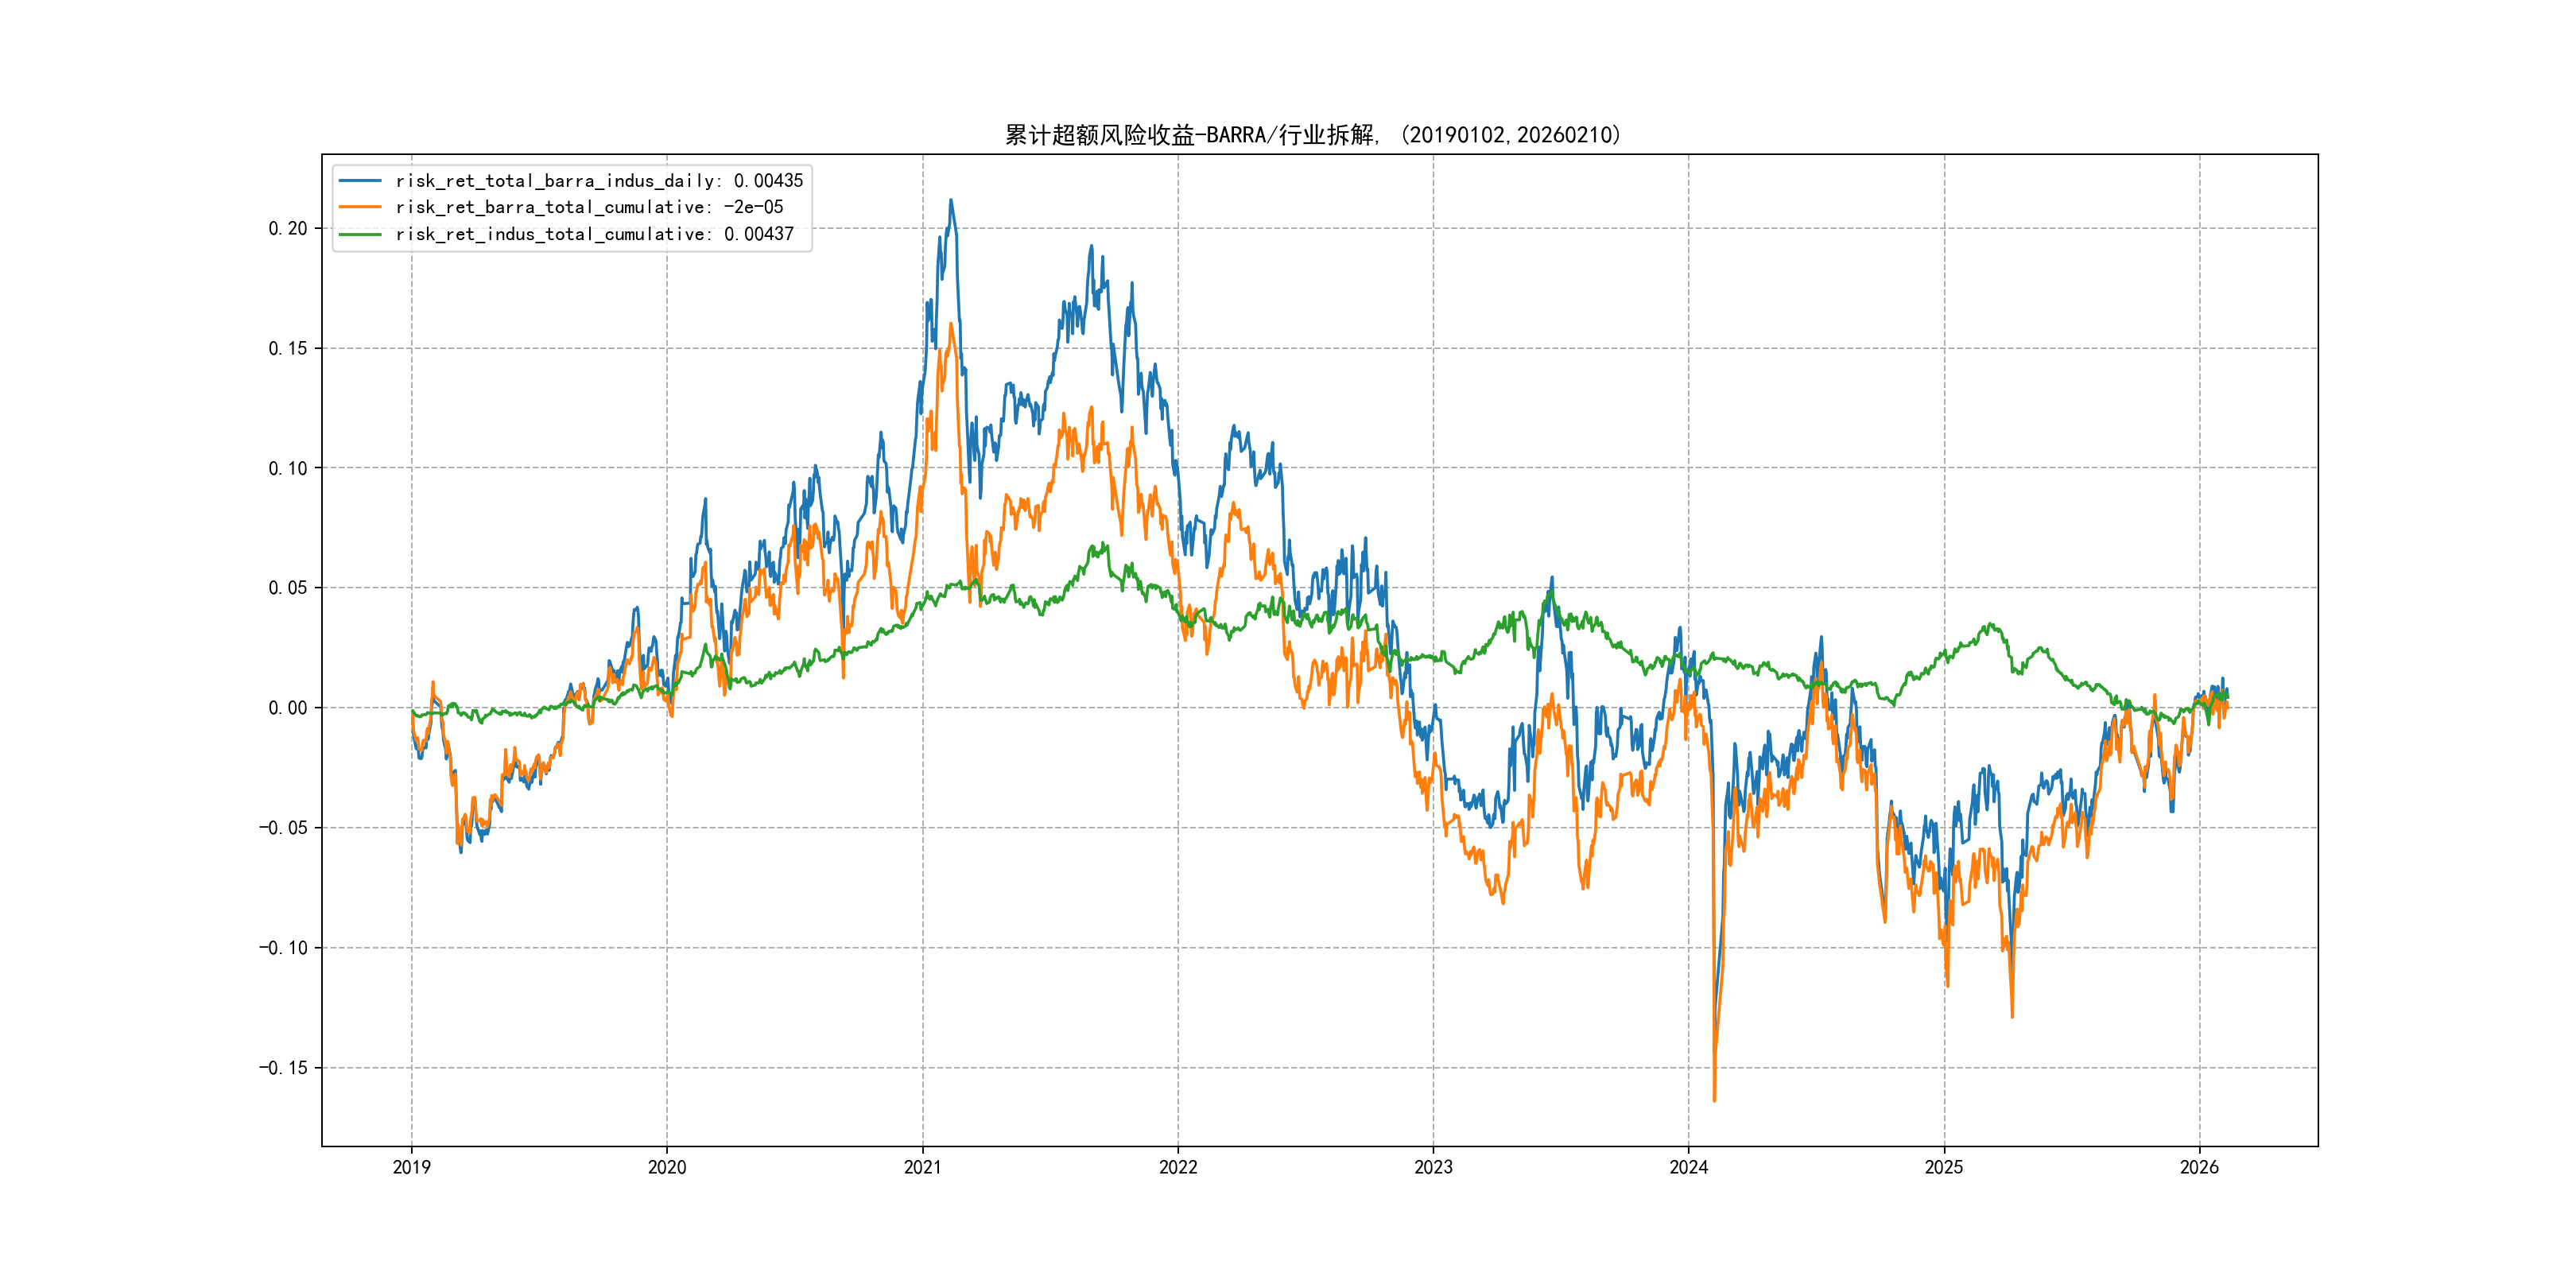The image size is (2576, 1288).
Task: Select the risk_ret_indus_total_cumulative legend label
Action: point(594,234)
